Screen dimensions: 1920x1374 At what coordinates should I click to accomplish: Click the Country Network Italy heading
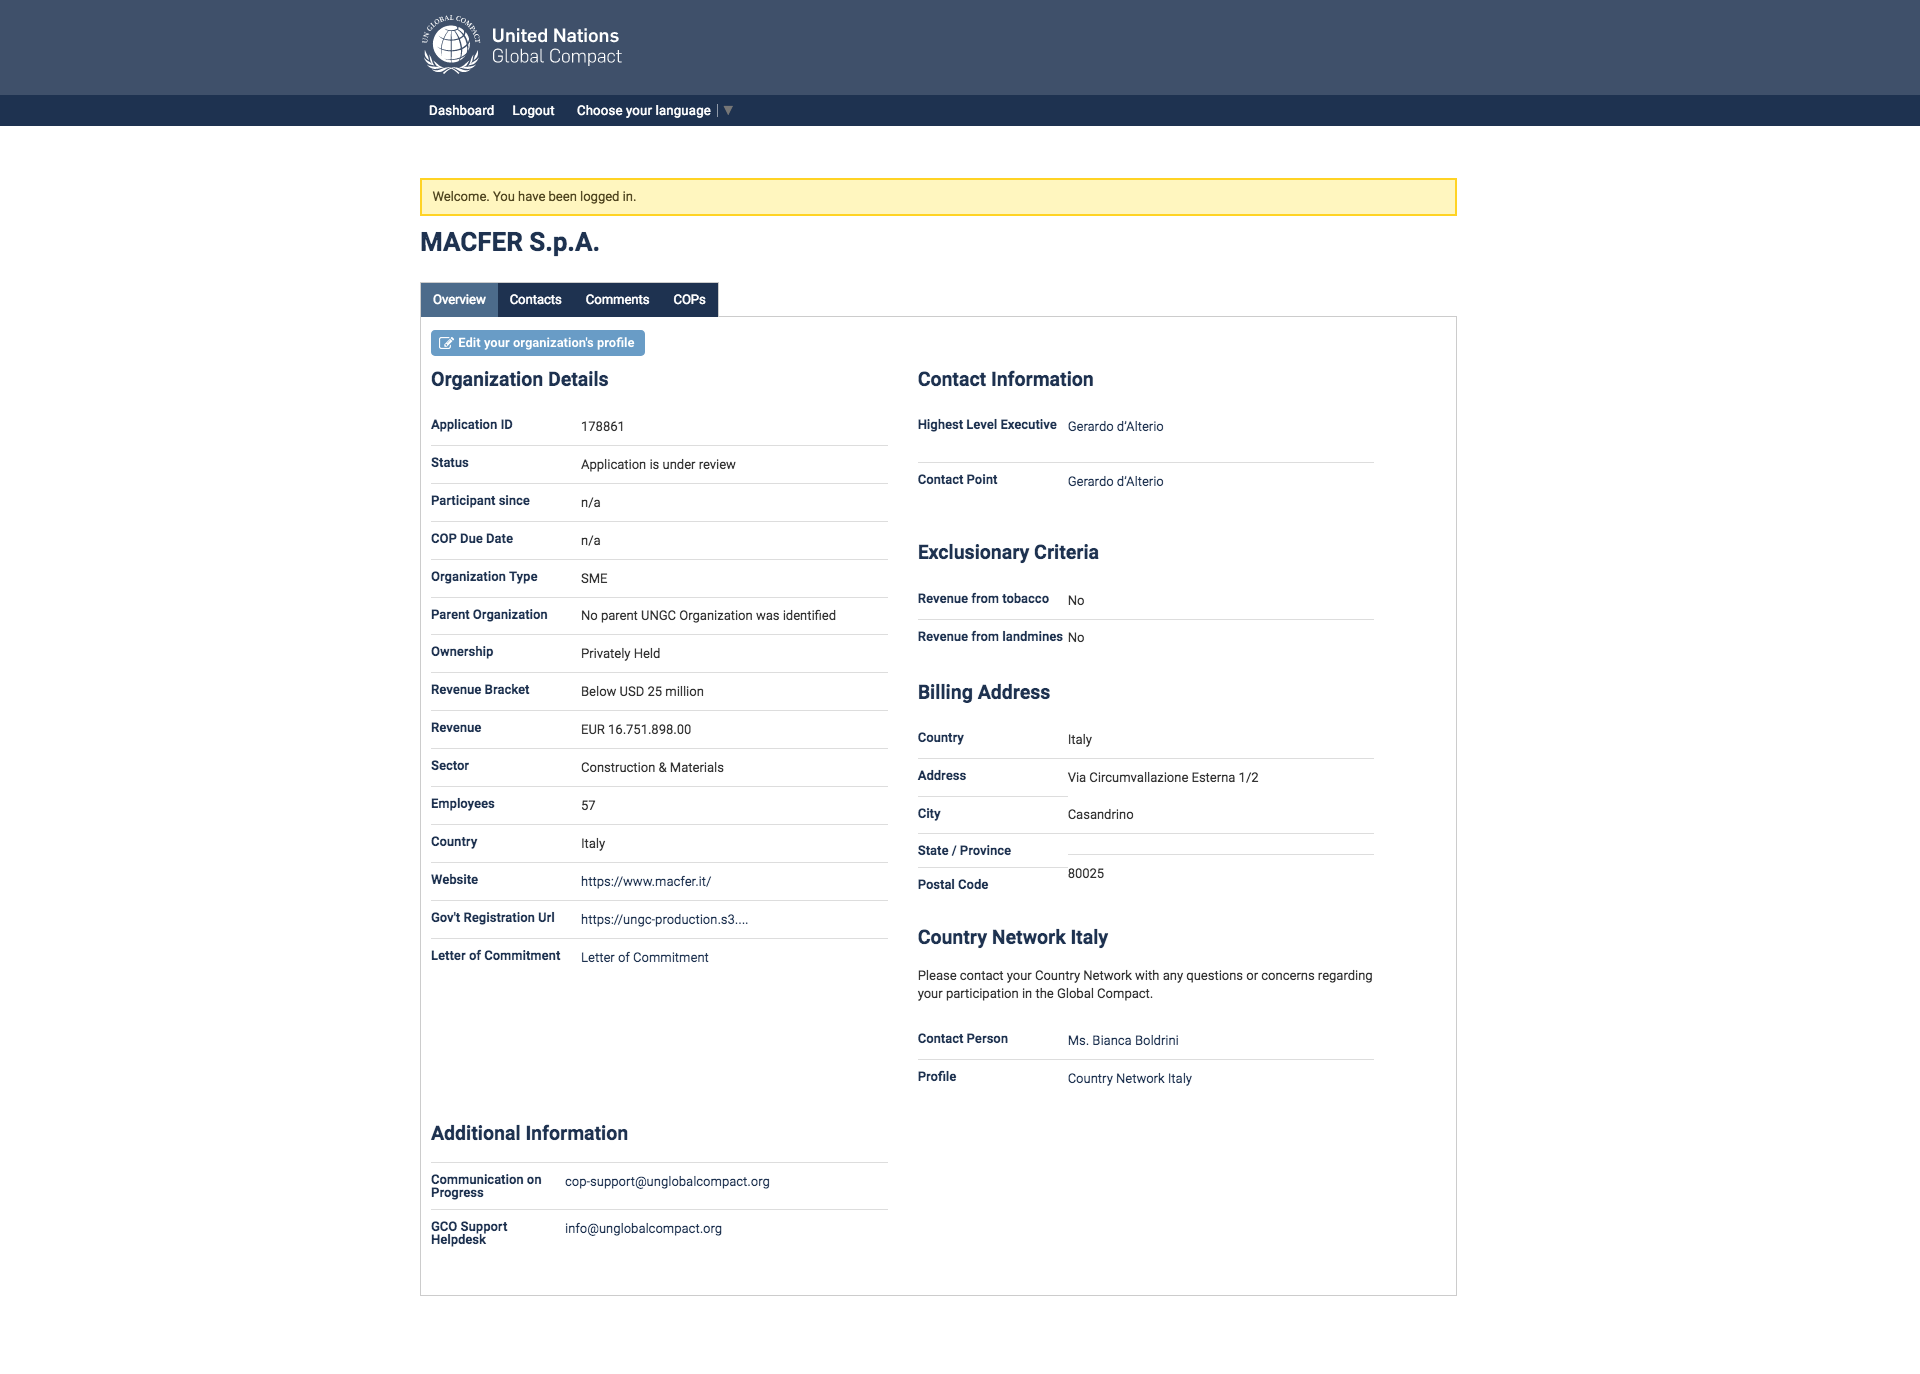[1012, 938]
